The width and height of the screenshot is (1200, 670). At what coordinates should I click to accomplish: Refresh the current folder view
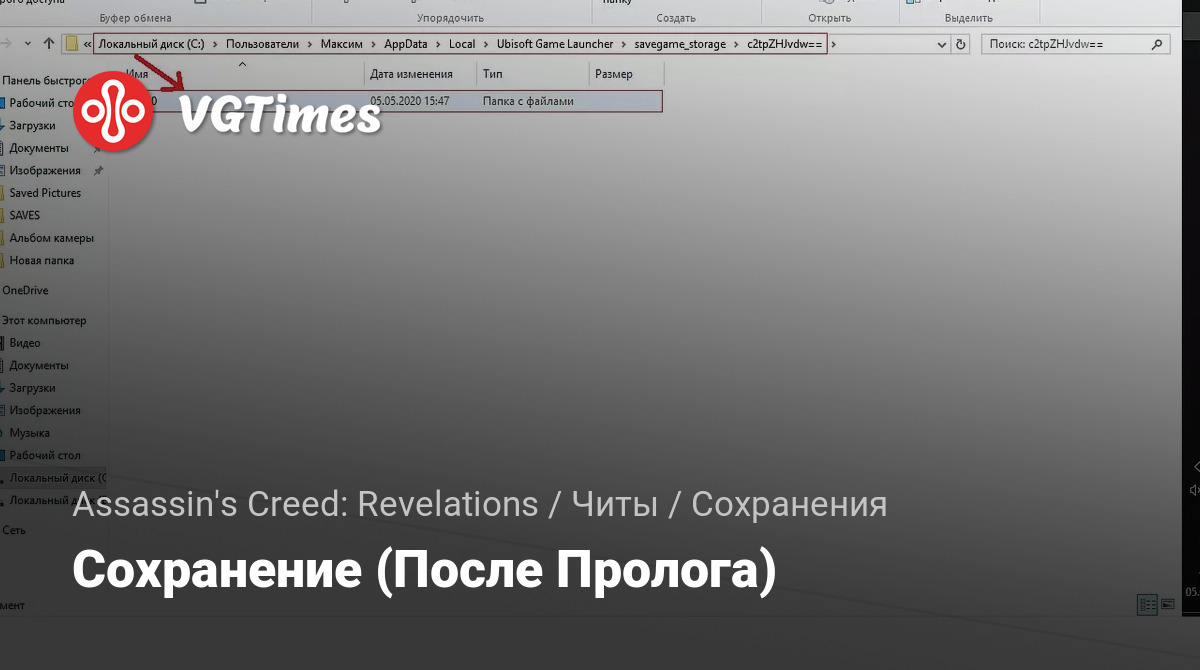tap(961, 44)
